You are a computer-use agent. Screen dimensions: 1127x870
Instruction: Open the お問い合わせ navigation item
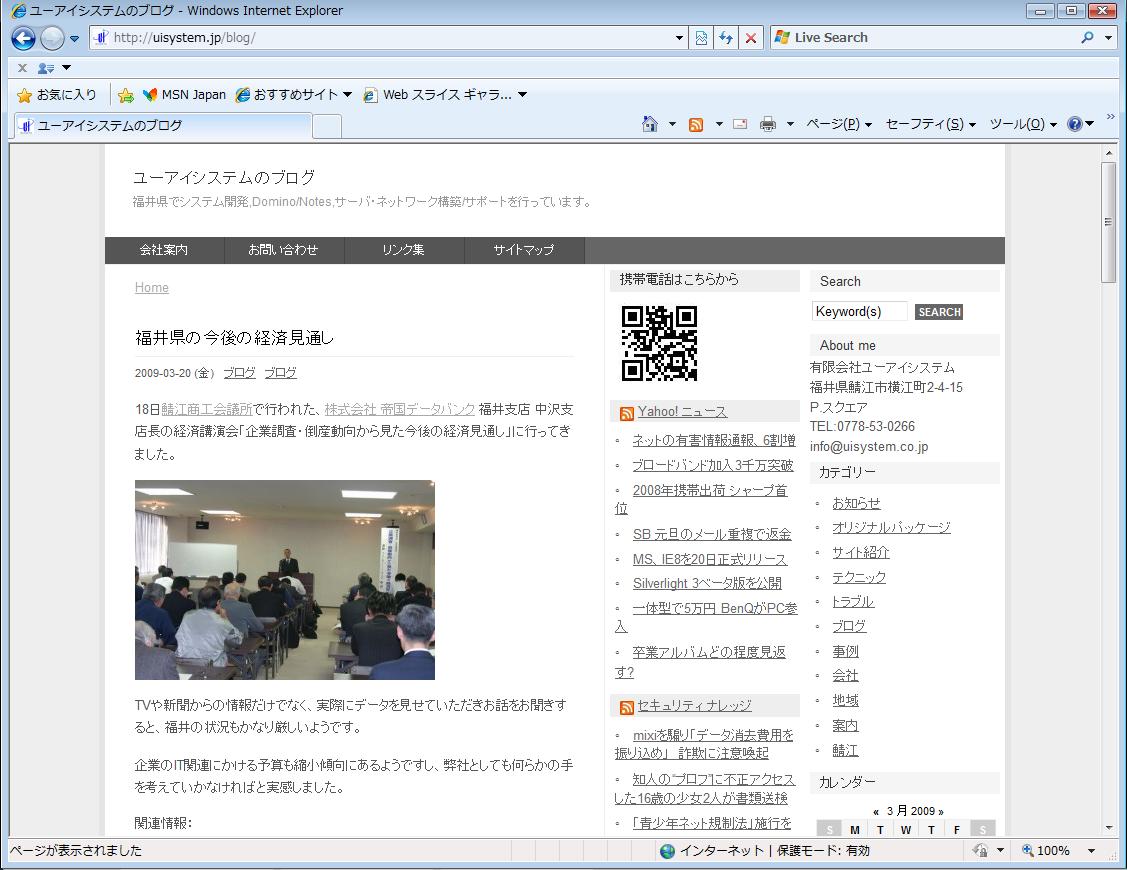pyautogui.click(x=283, y=250)
